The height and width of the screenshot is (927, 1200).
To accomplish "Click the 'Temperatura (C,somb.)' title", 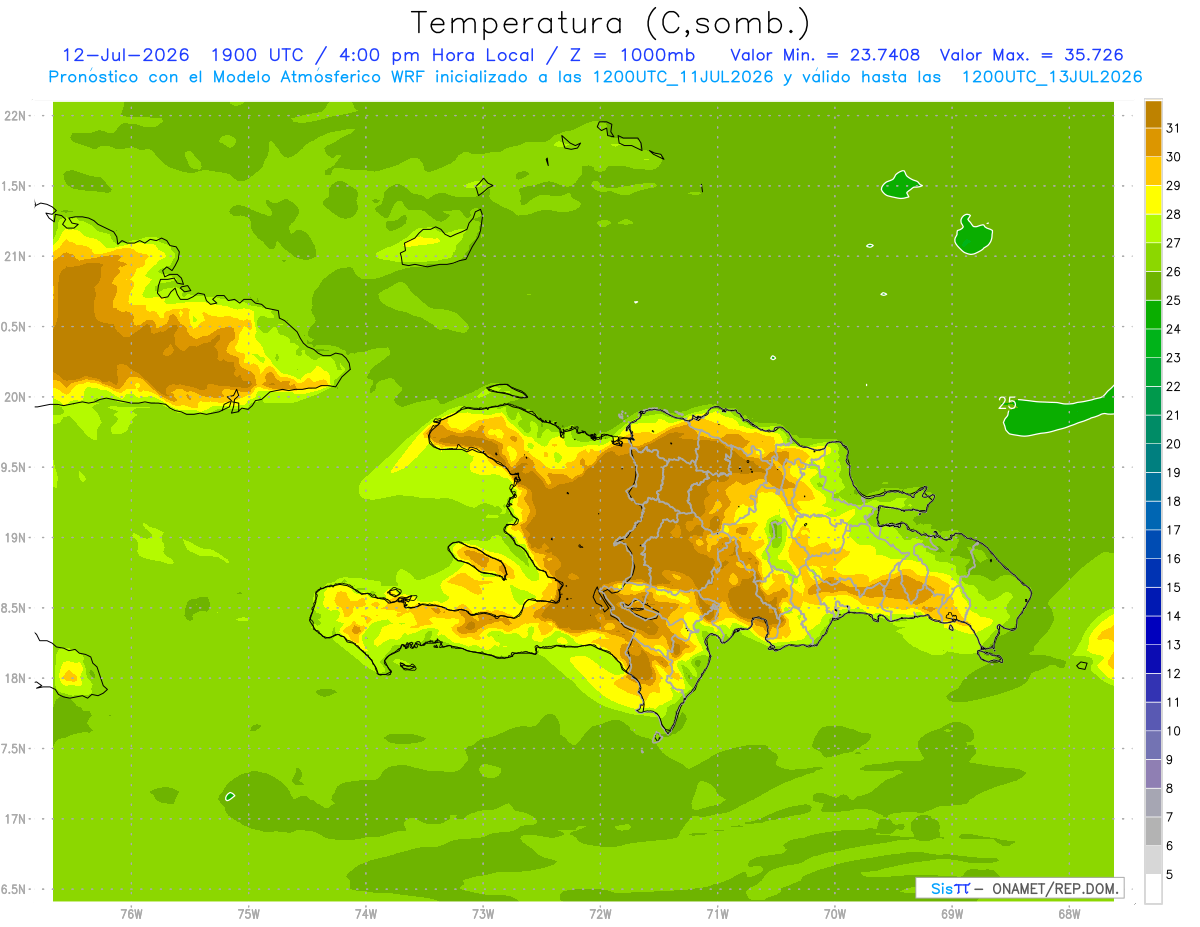I will (x=610, y=24).
